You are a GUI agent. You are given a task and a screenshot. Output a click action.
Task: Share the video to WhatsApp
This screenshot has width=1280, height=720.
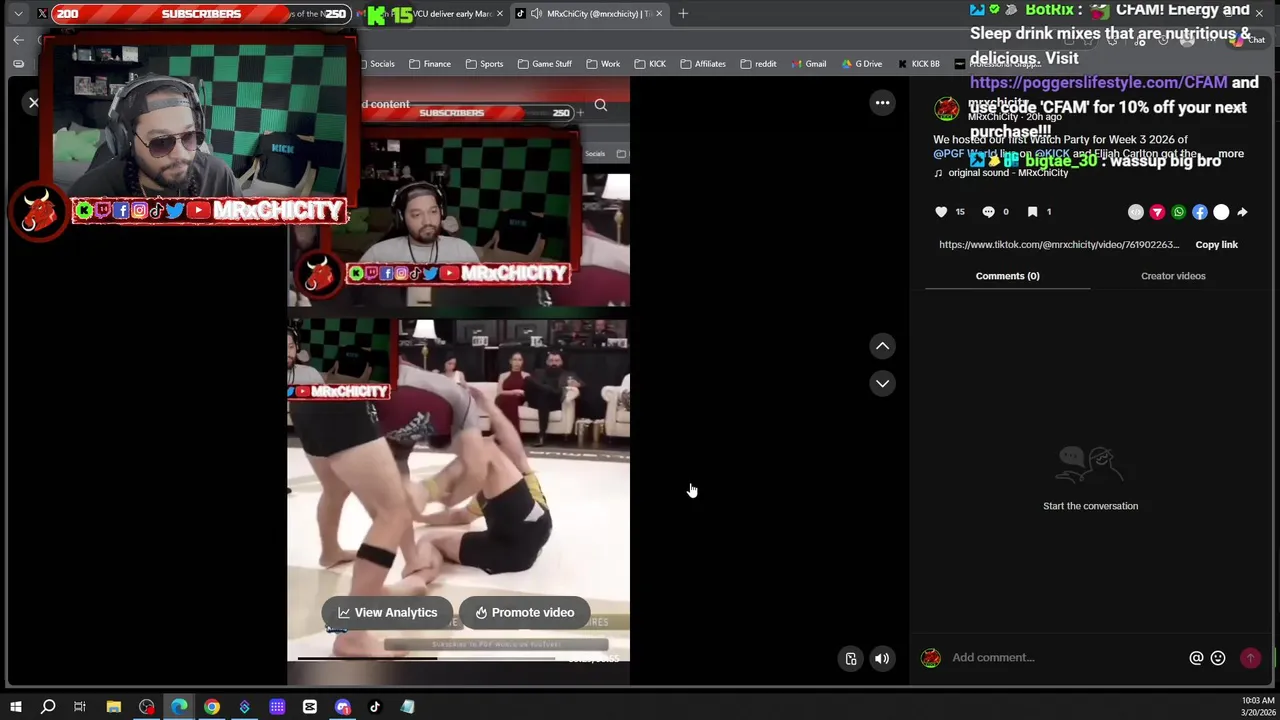pos(1178,212)
